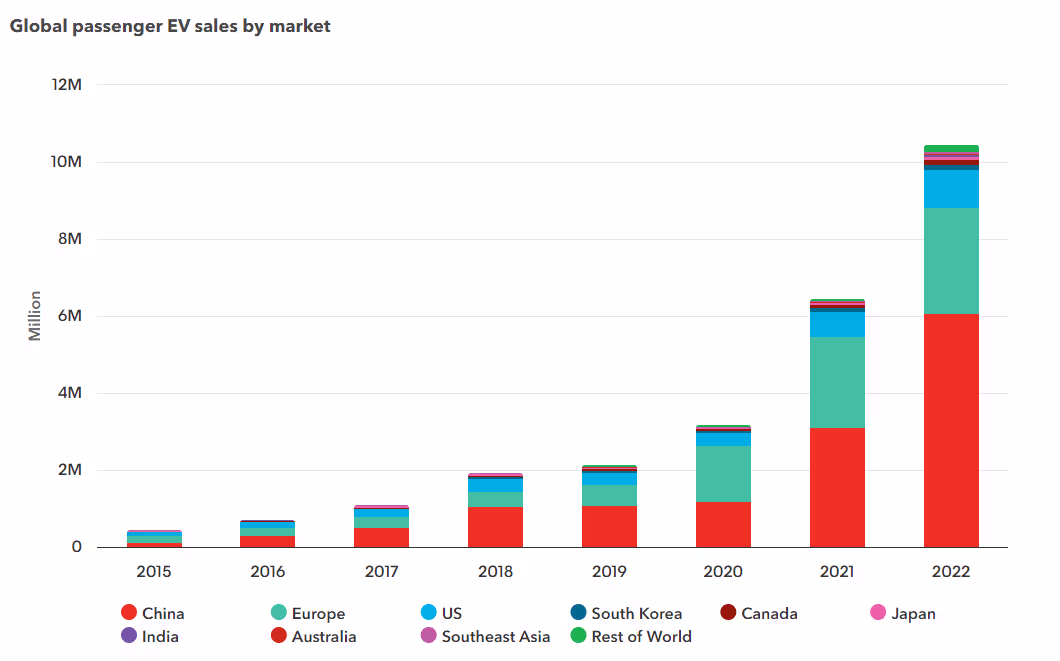Click the 2021 x-axis label
The width and height of the screenshot is (1060, 661).
click(837, 571)
